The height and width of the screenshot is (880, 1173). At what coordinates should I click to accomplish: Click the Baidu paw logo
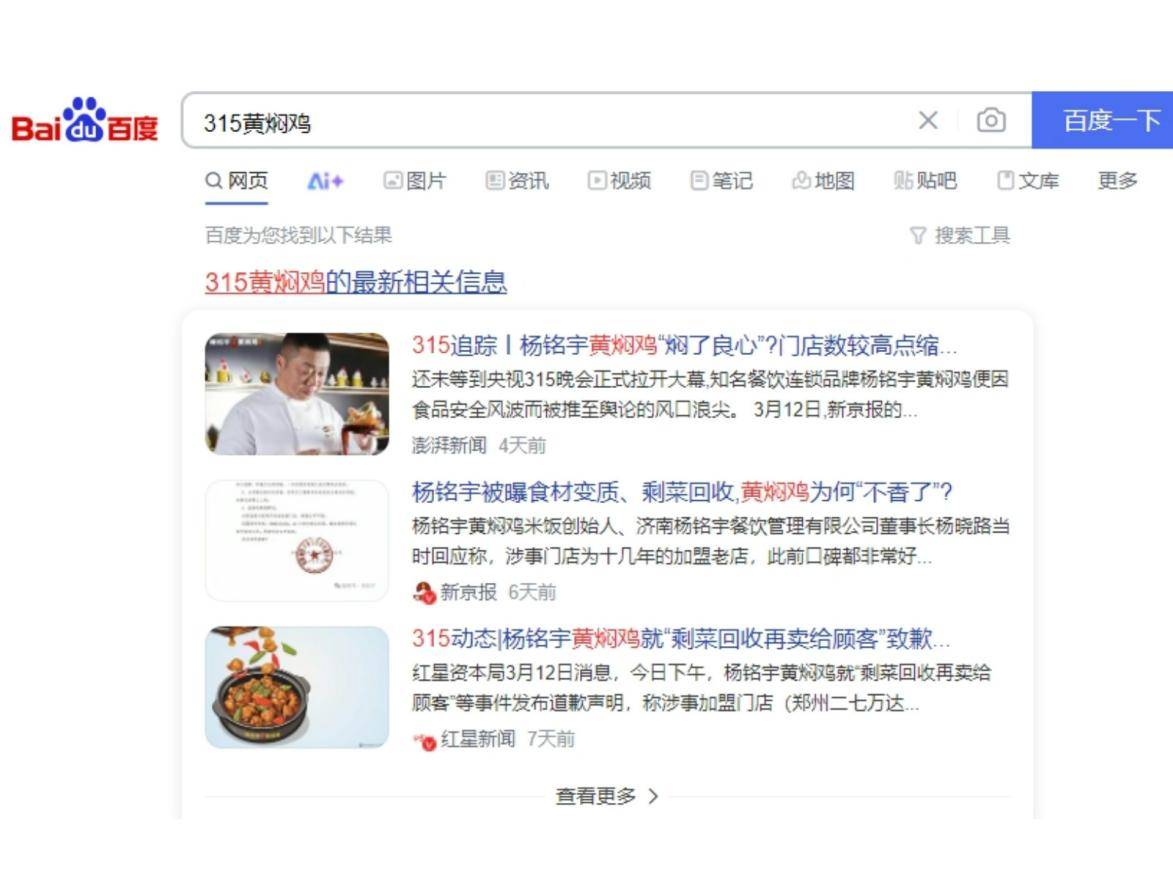coord(85,120)
